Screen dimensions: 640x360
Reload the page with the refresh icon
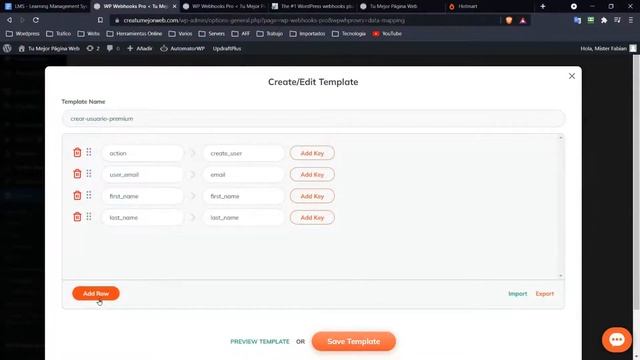(36, 20)
